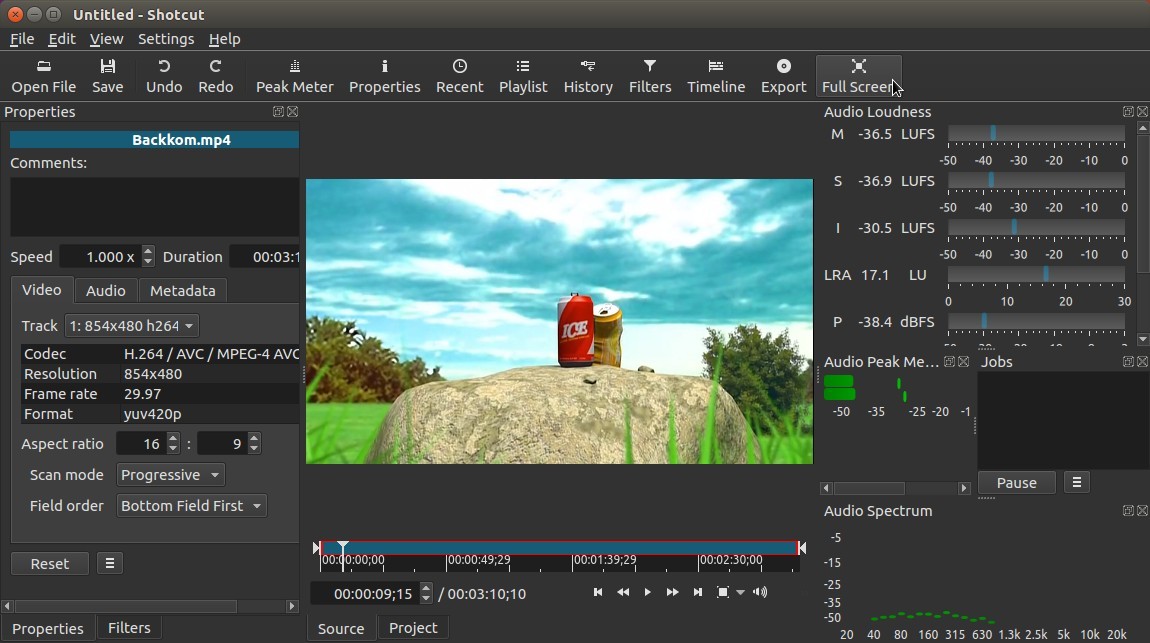
Task: Toggle the Timeline panel from toolbar
Action: [x=716, y=76]
